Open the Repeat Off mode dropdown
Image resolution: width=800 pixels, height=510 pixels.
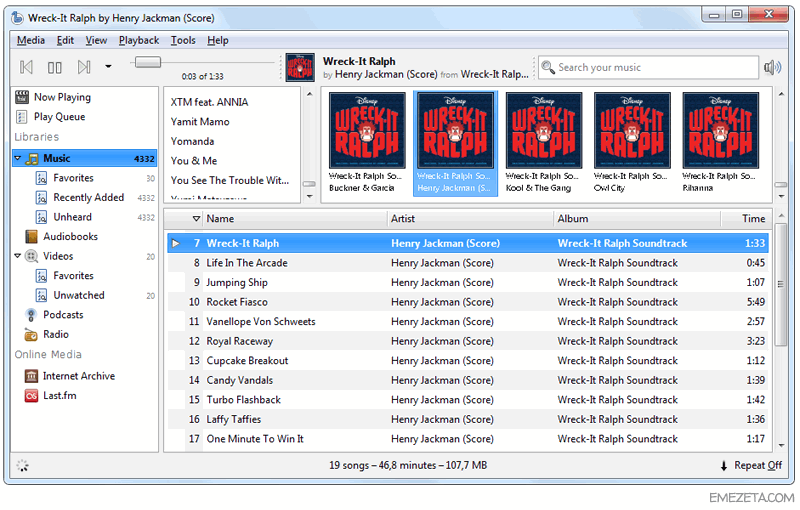[x=751, y=466]
